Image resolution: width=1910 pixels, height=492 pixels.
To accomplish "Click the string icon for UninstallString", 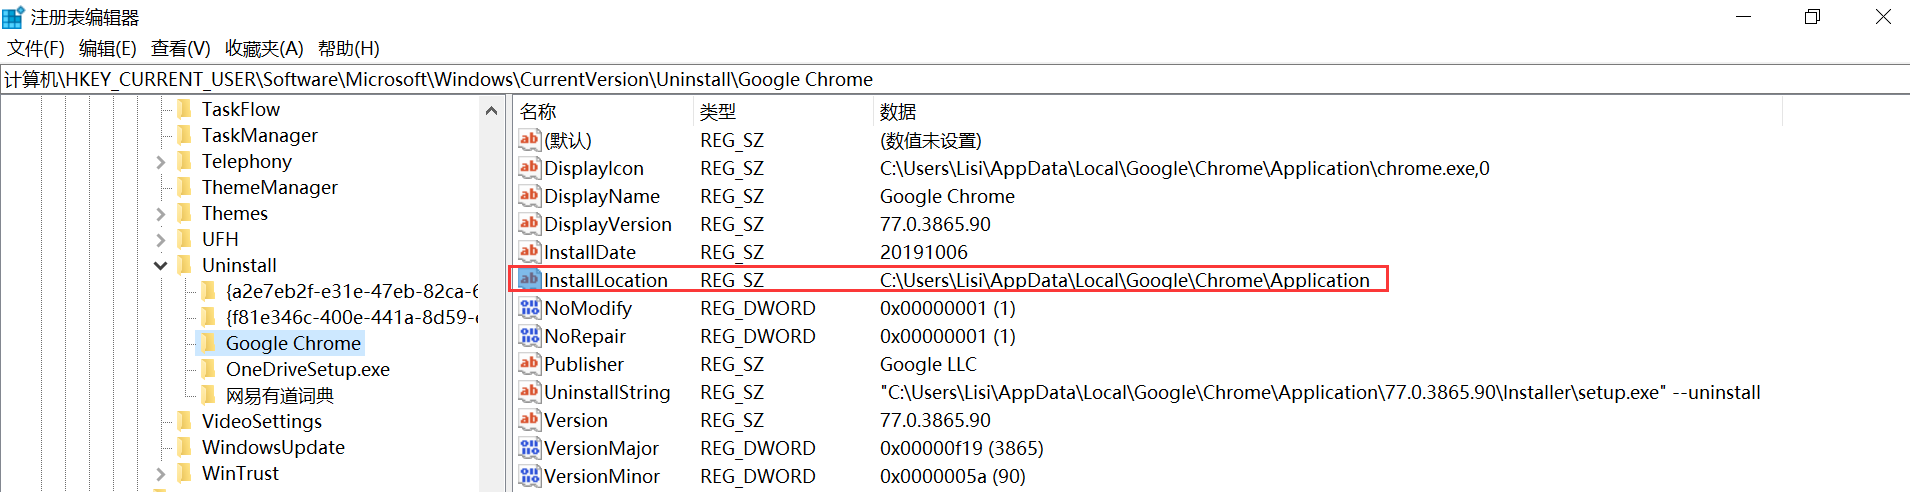I will point(530,391).
